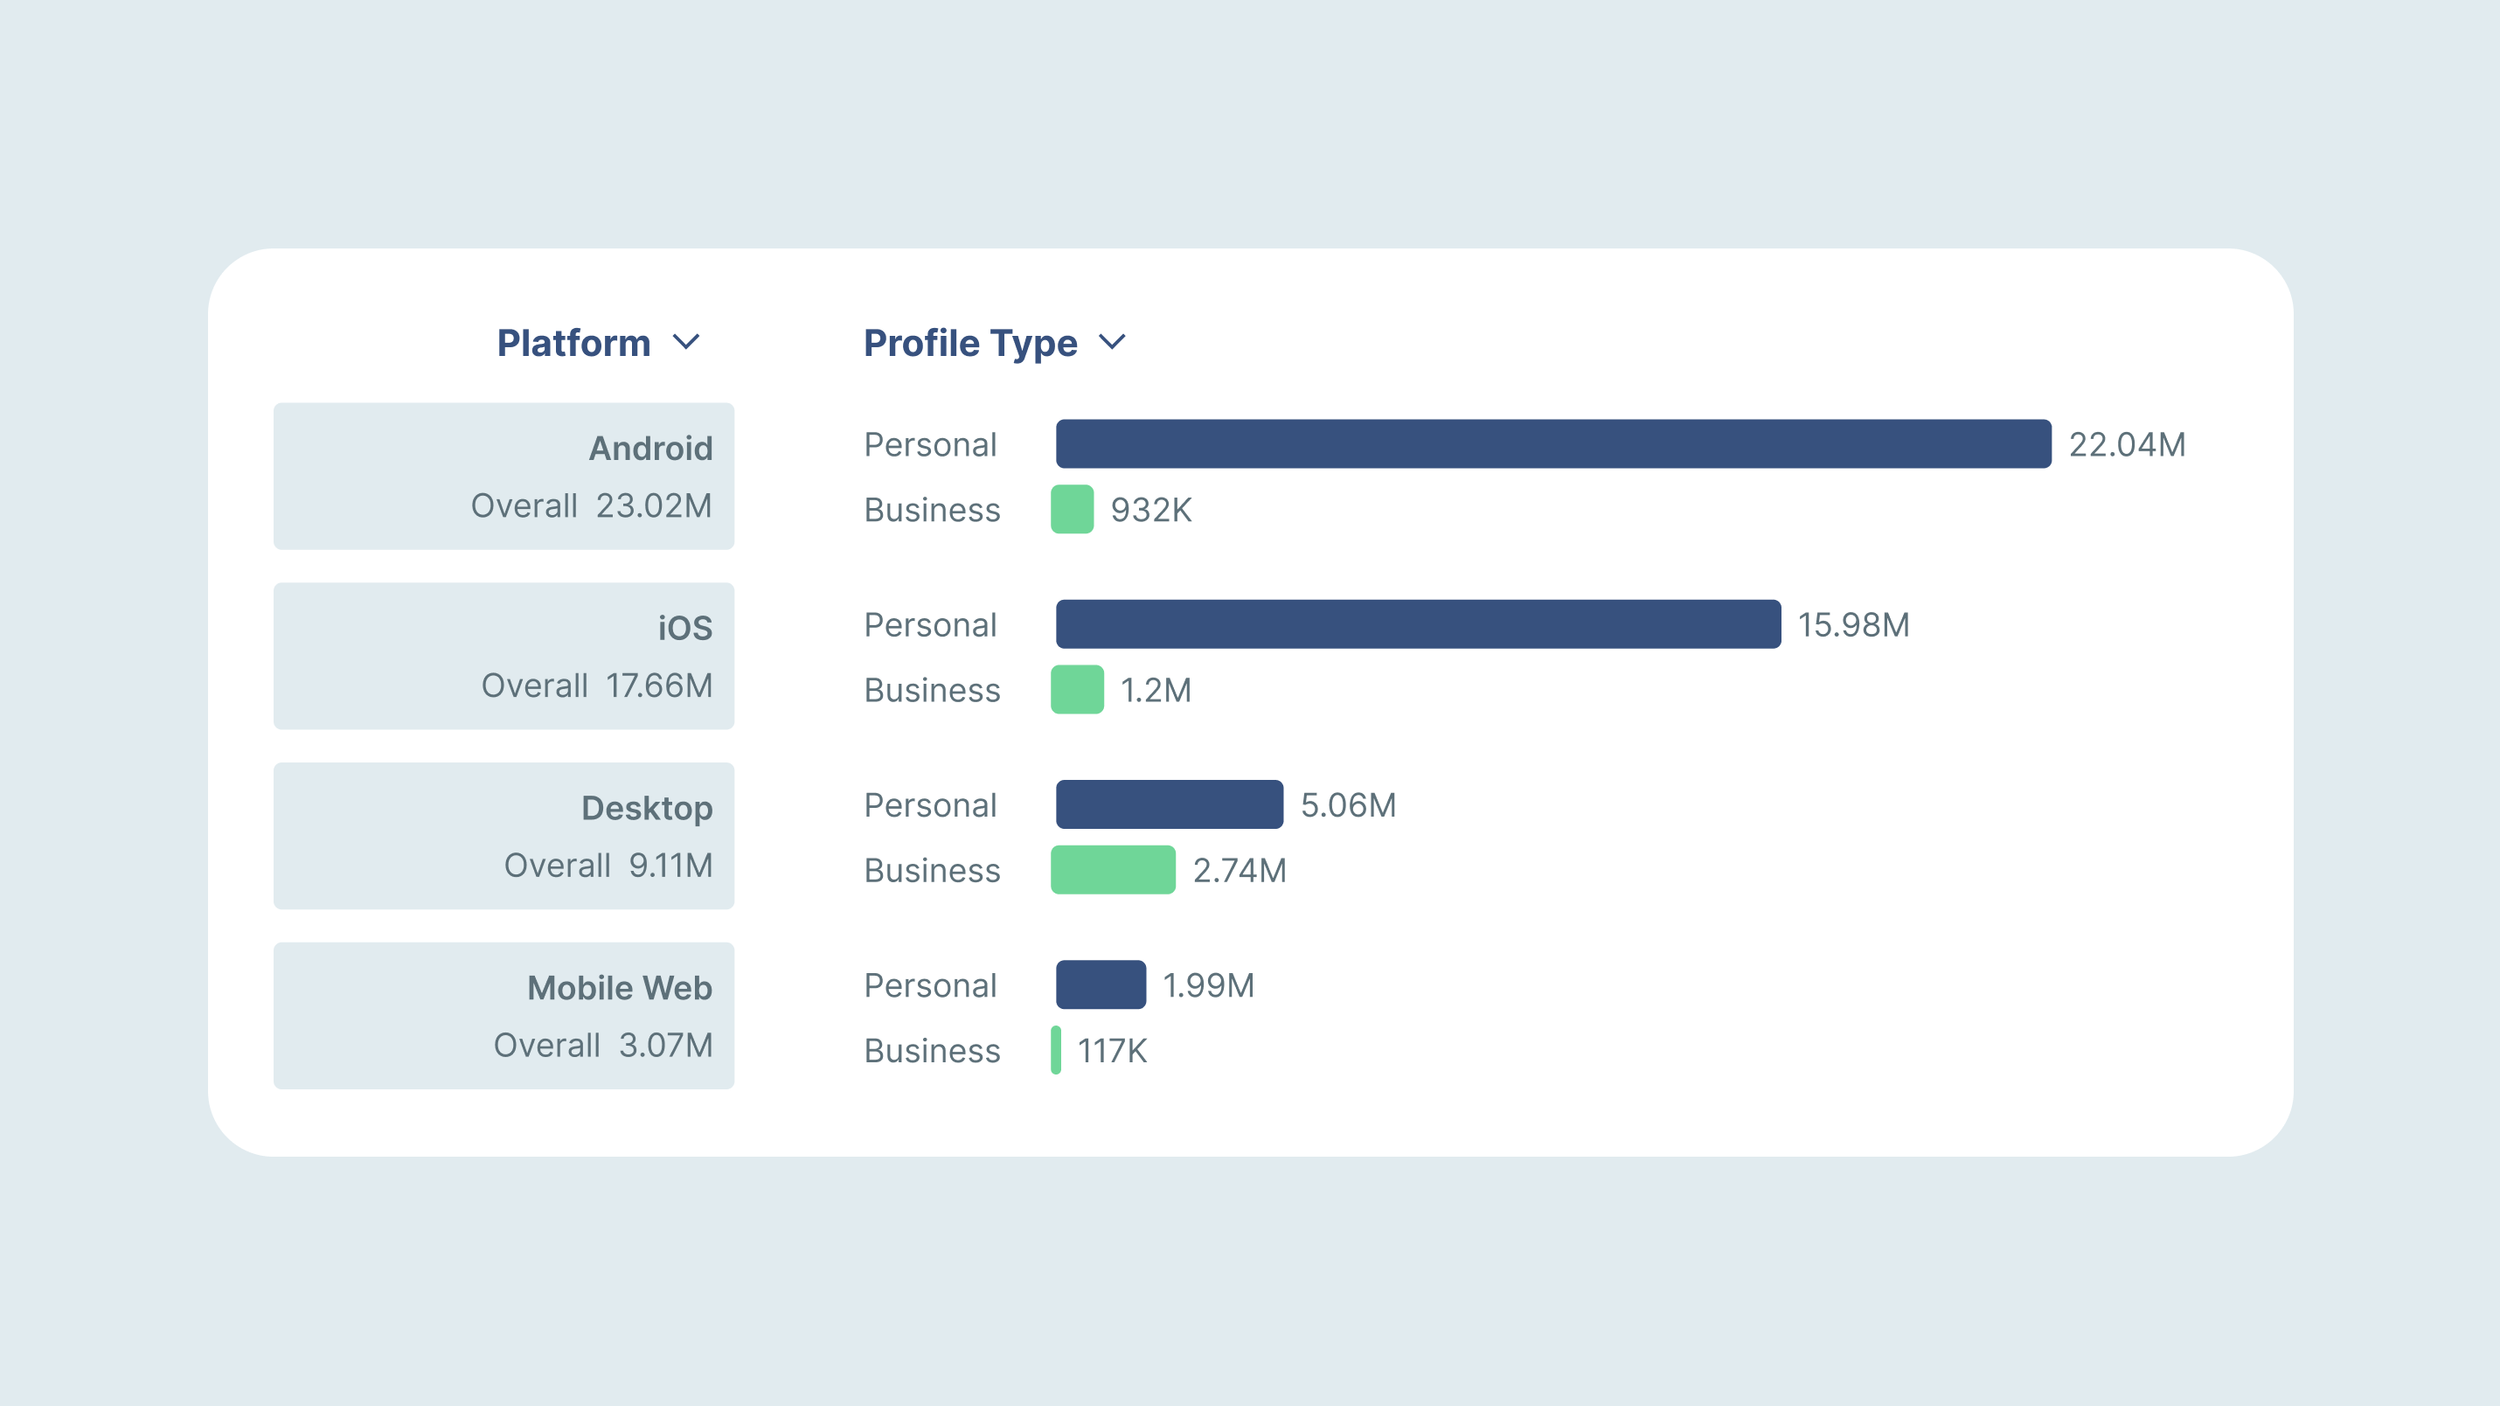Click iOS Personal bar 15.98M
This screenshot has height=1406, width=2500.
click(1418, 624)
